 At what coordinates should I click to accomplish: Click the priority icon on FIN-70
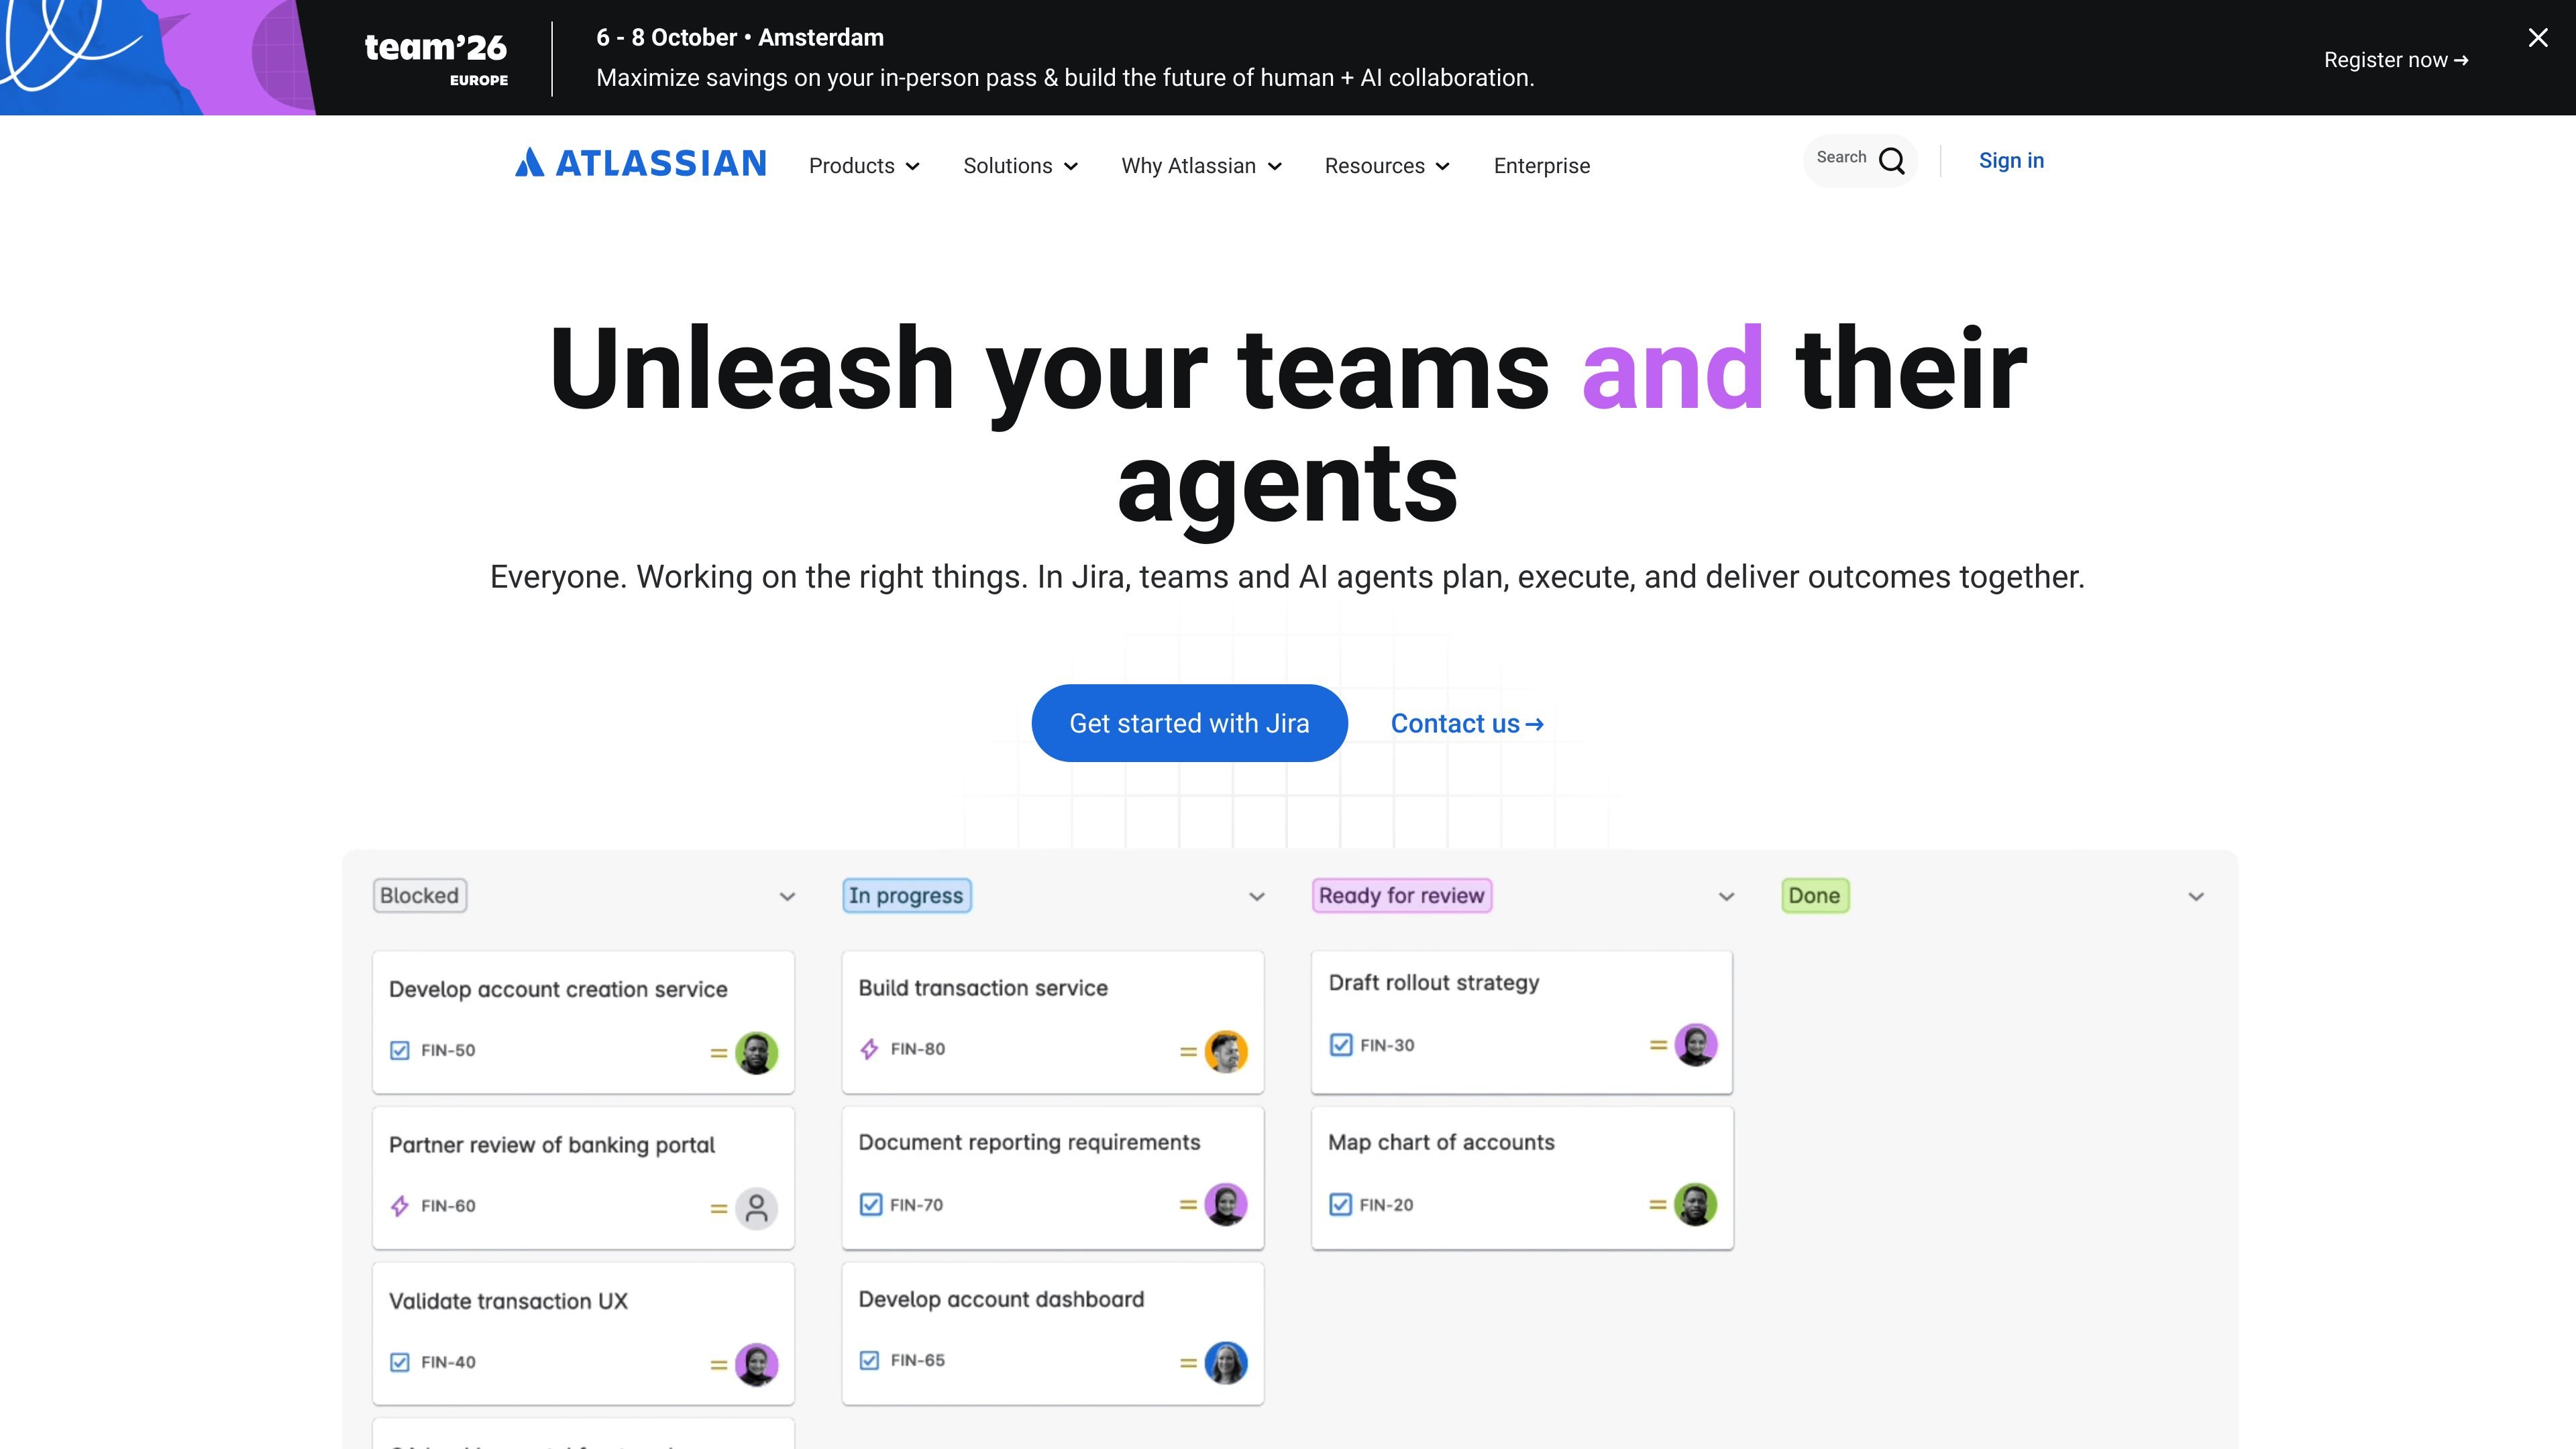point(1188,1205)
